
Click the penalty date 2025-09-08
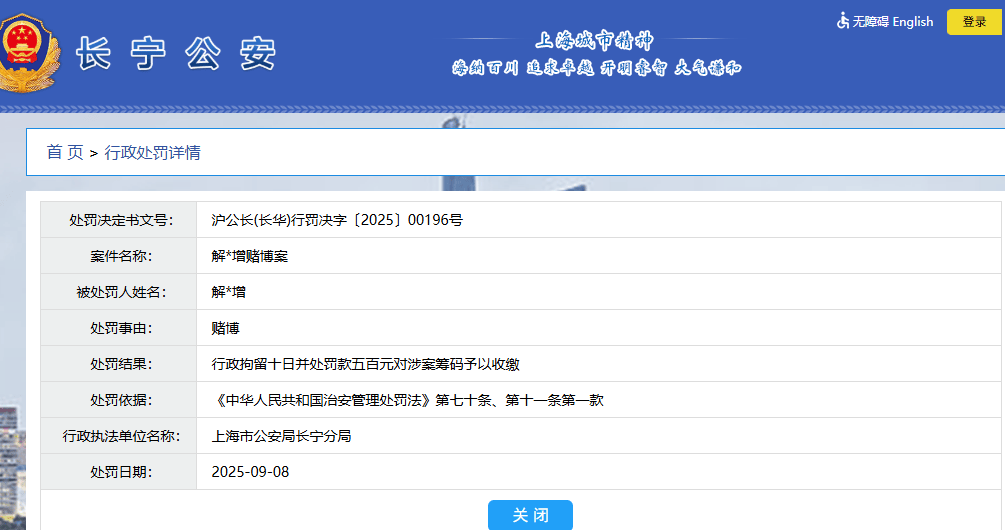[250, 472]
